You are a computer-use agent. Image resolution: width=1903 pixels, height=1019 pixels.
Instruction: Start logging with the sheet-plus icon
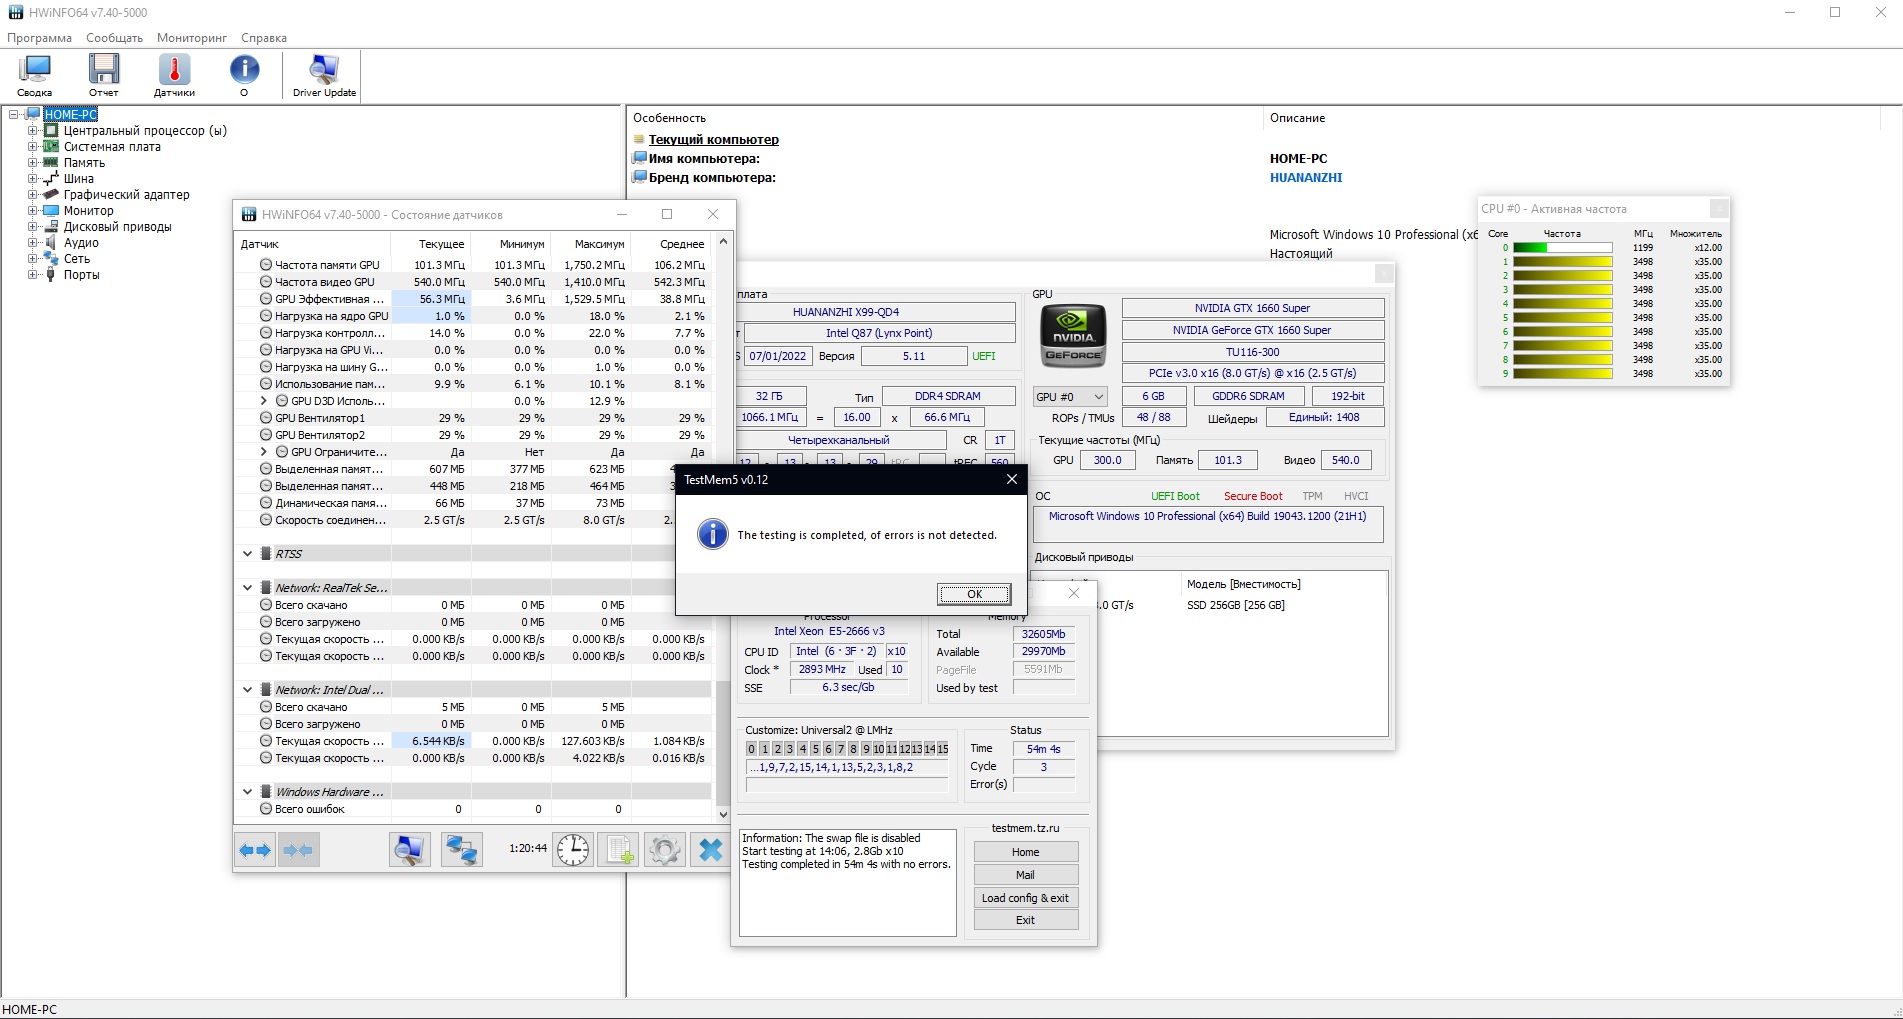[x=618, y=850]
